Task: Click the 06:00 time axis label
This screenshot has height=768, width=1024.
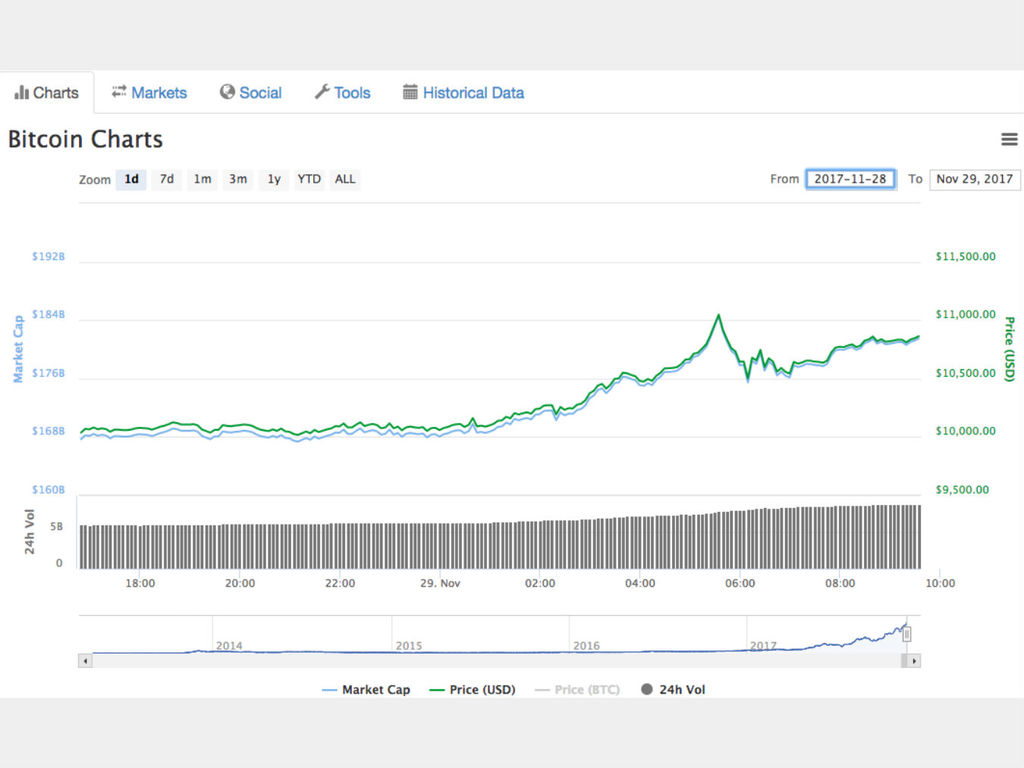Action: coord(740,583)
